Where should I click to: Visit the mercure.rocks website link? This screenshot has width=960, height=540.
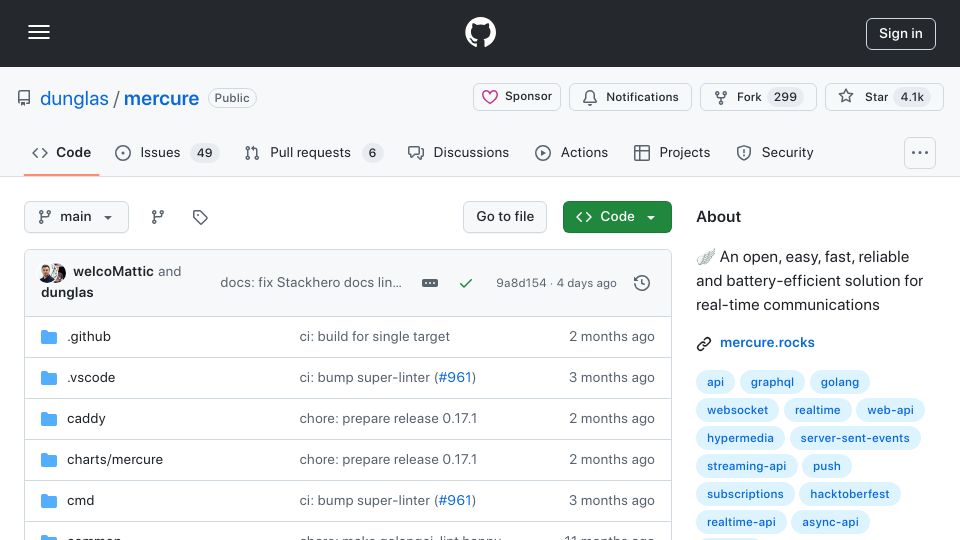pos(767,343)
